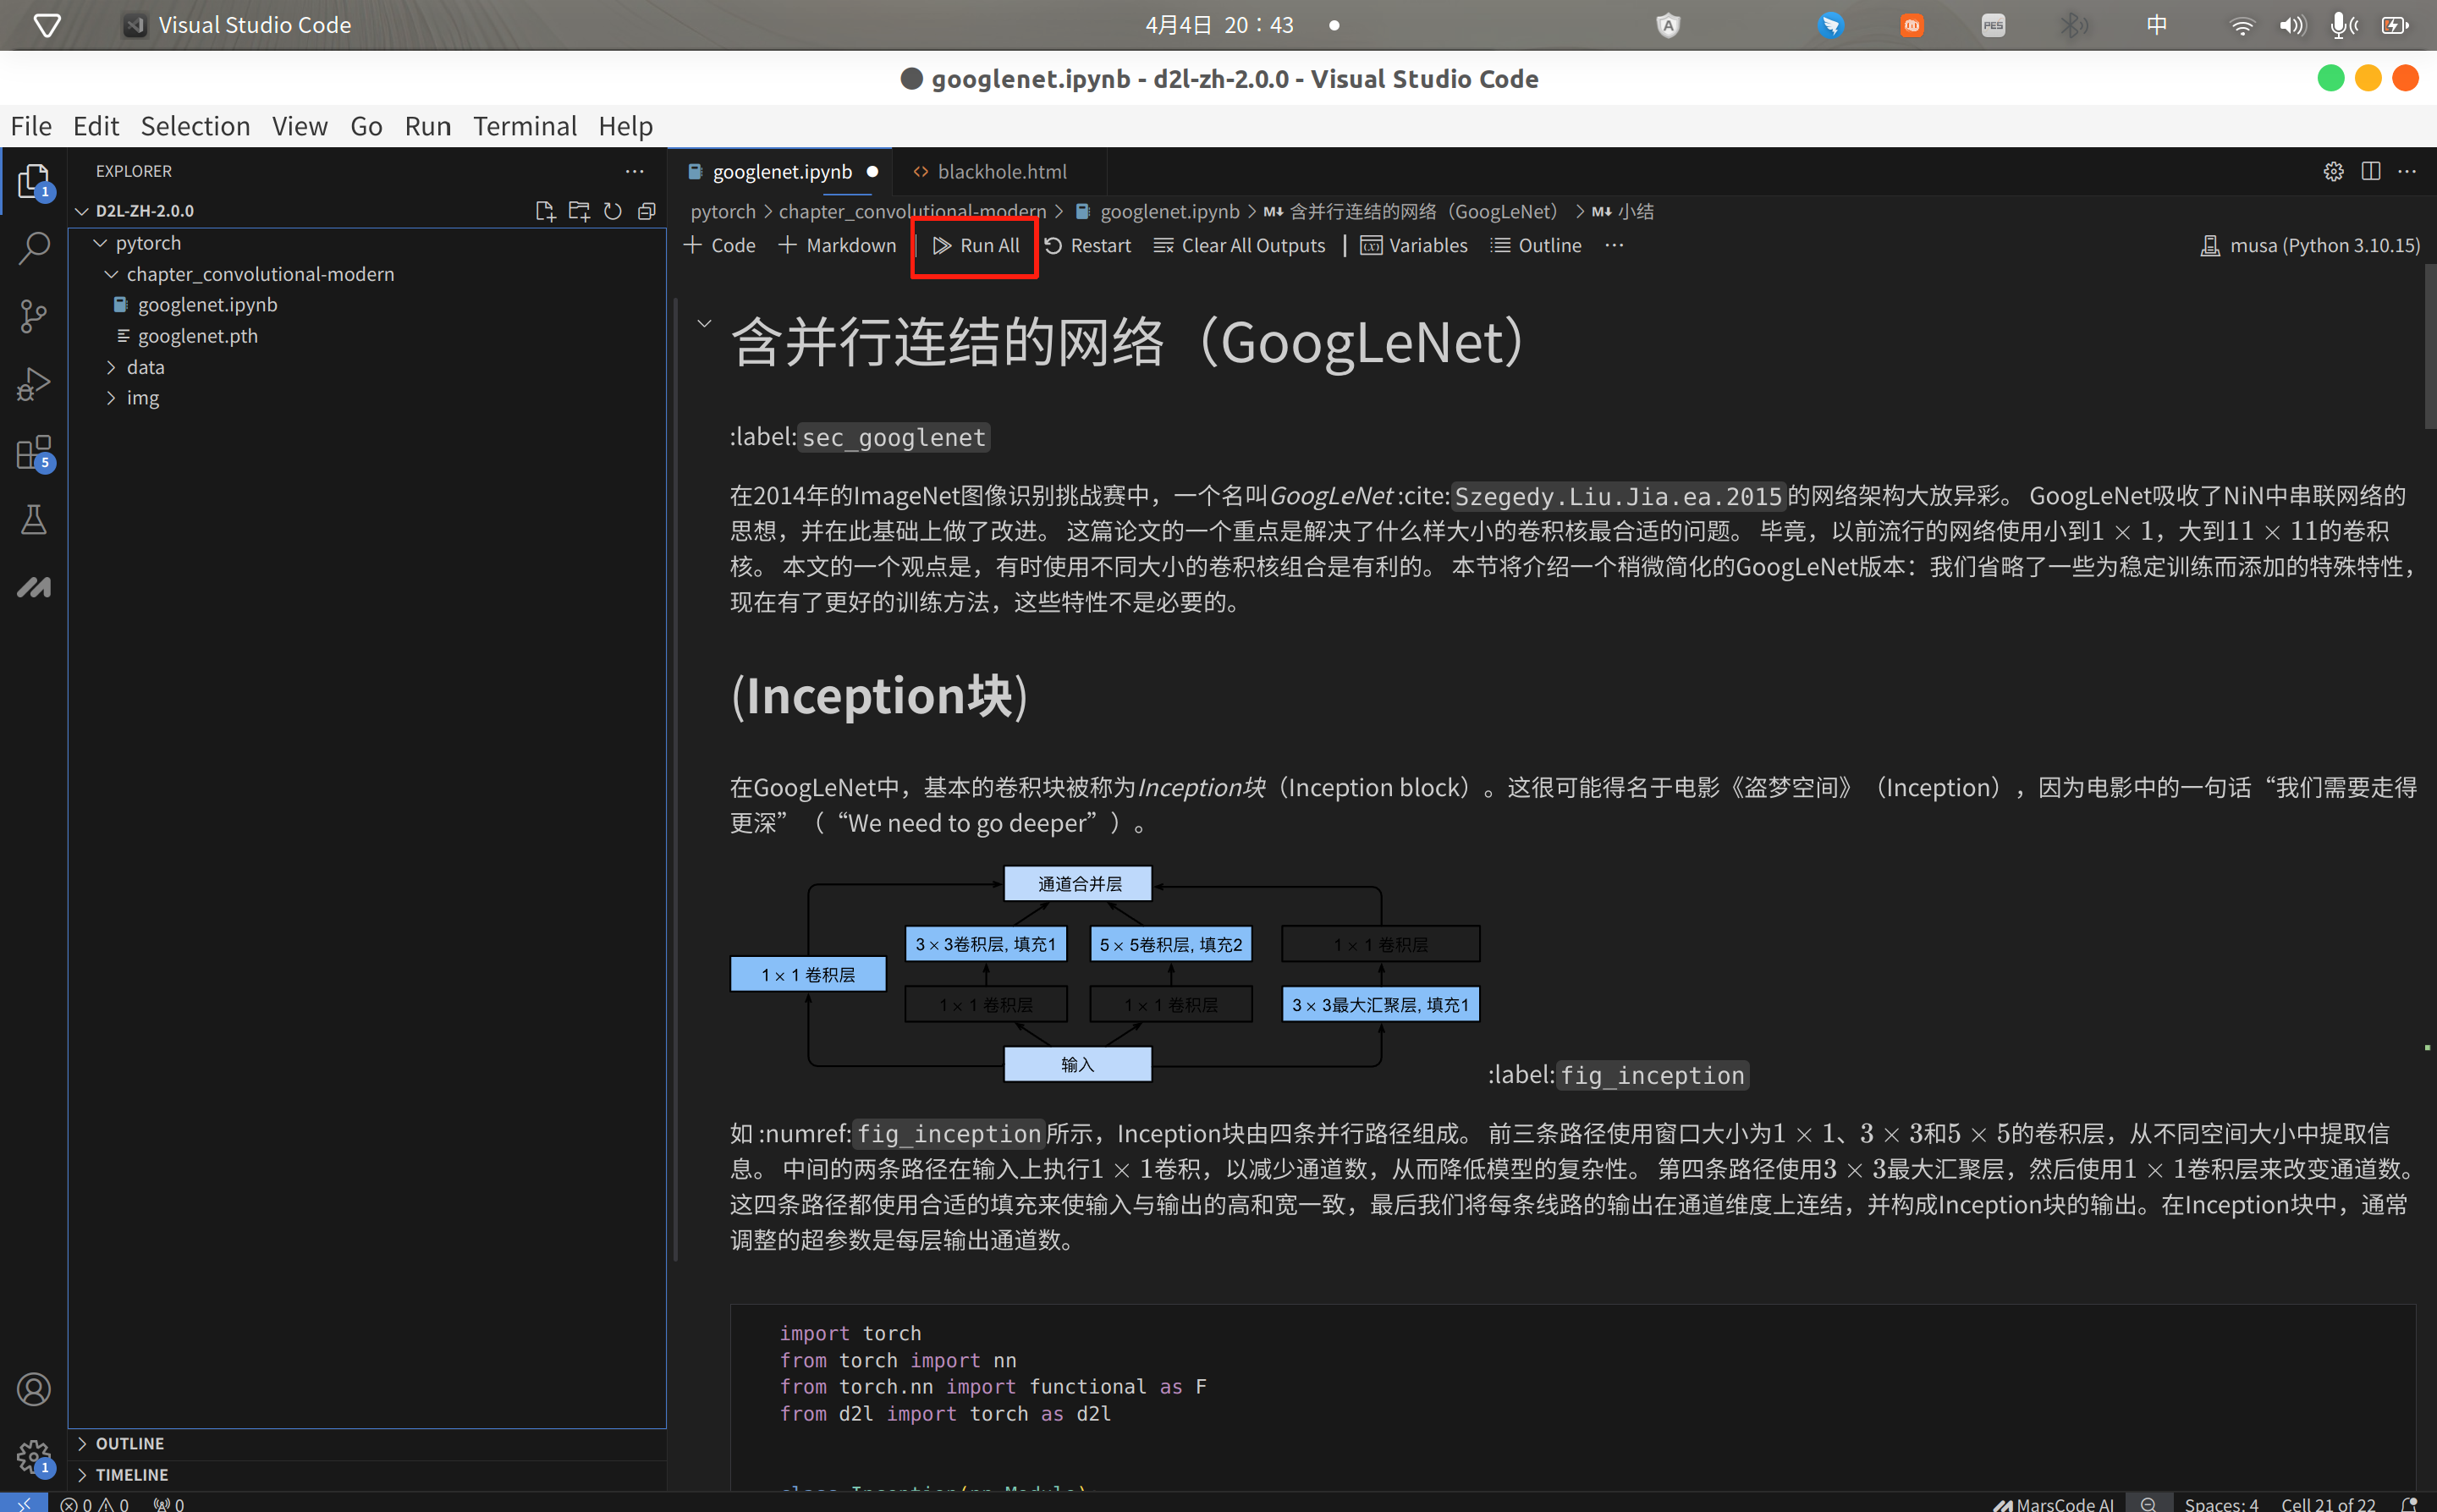Expand the data folder
Viewport: 2437px width, 1512px height.
[145, 367]
